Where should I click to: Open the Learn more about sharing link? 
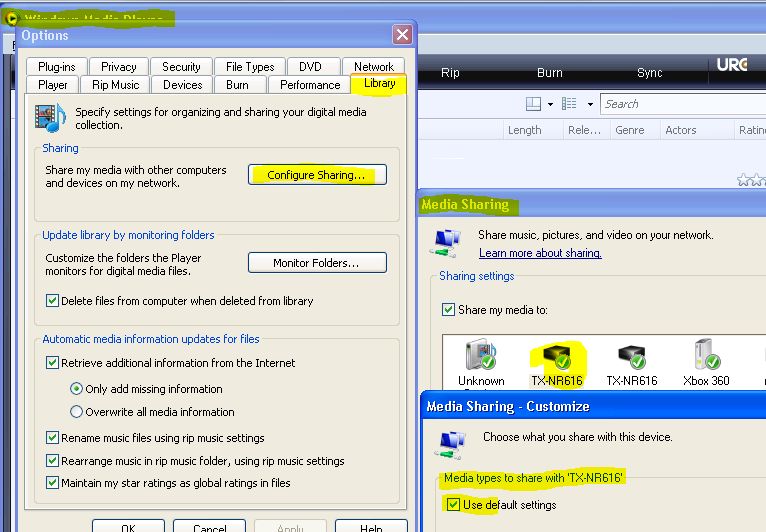click(540, 253)
